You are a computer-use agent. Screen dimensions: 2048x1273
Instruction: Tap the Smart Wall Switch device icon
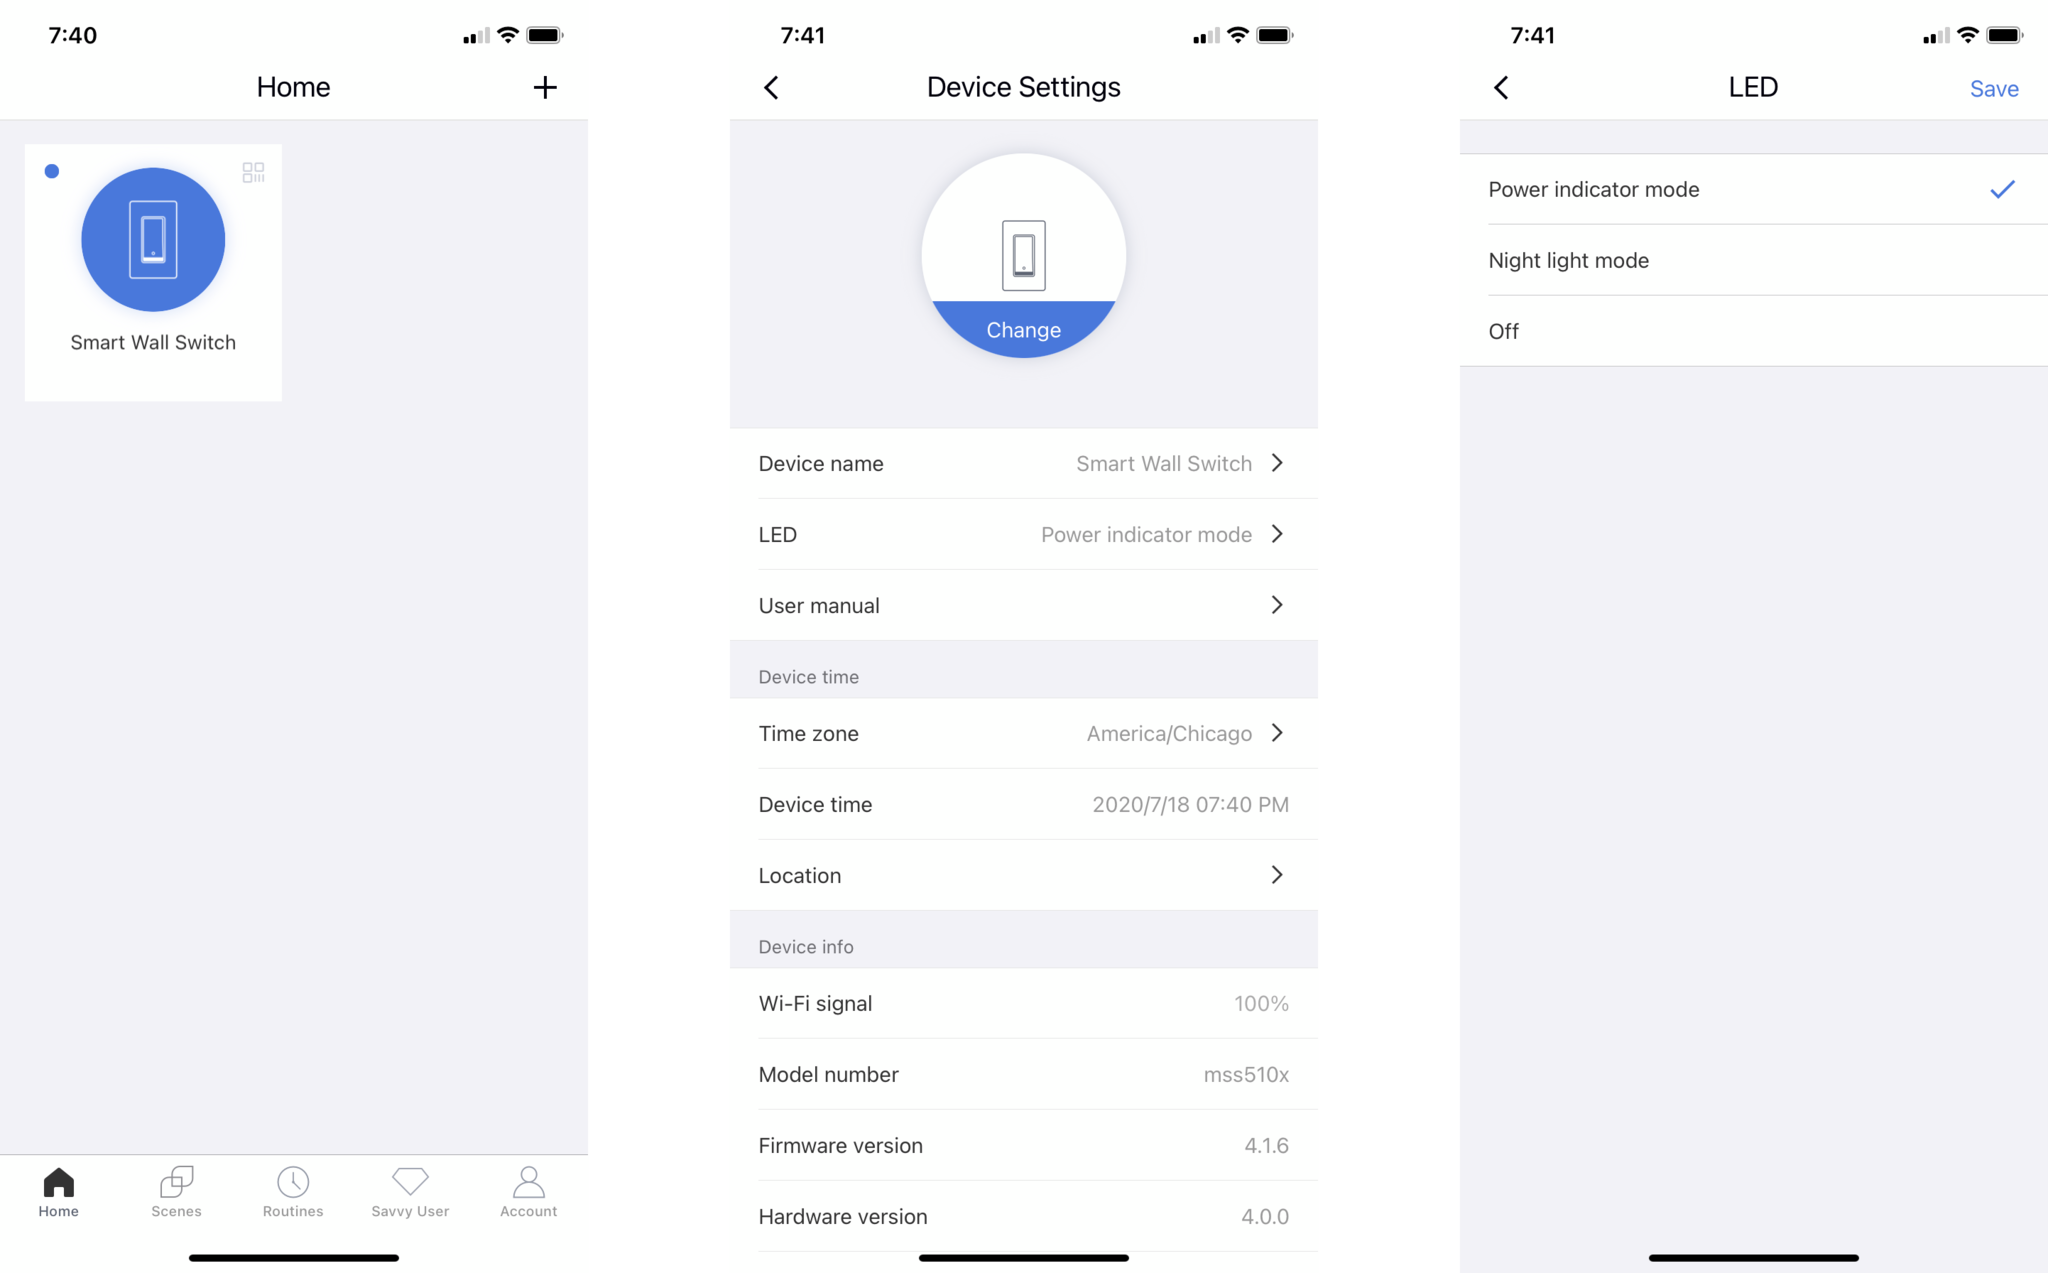[151, 241]
